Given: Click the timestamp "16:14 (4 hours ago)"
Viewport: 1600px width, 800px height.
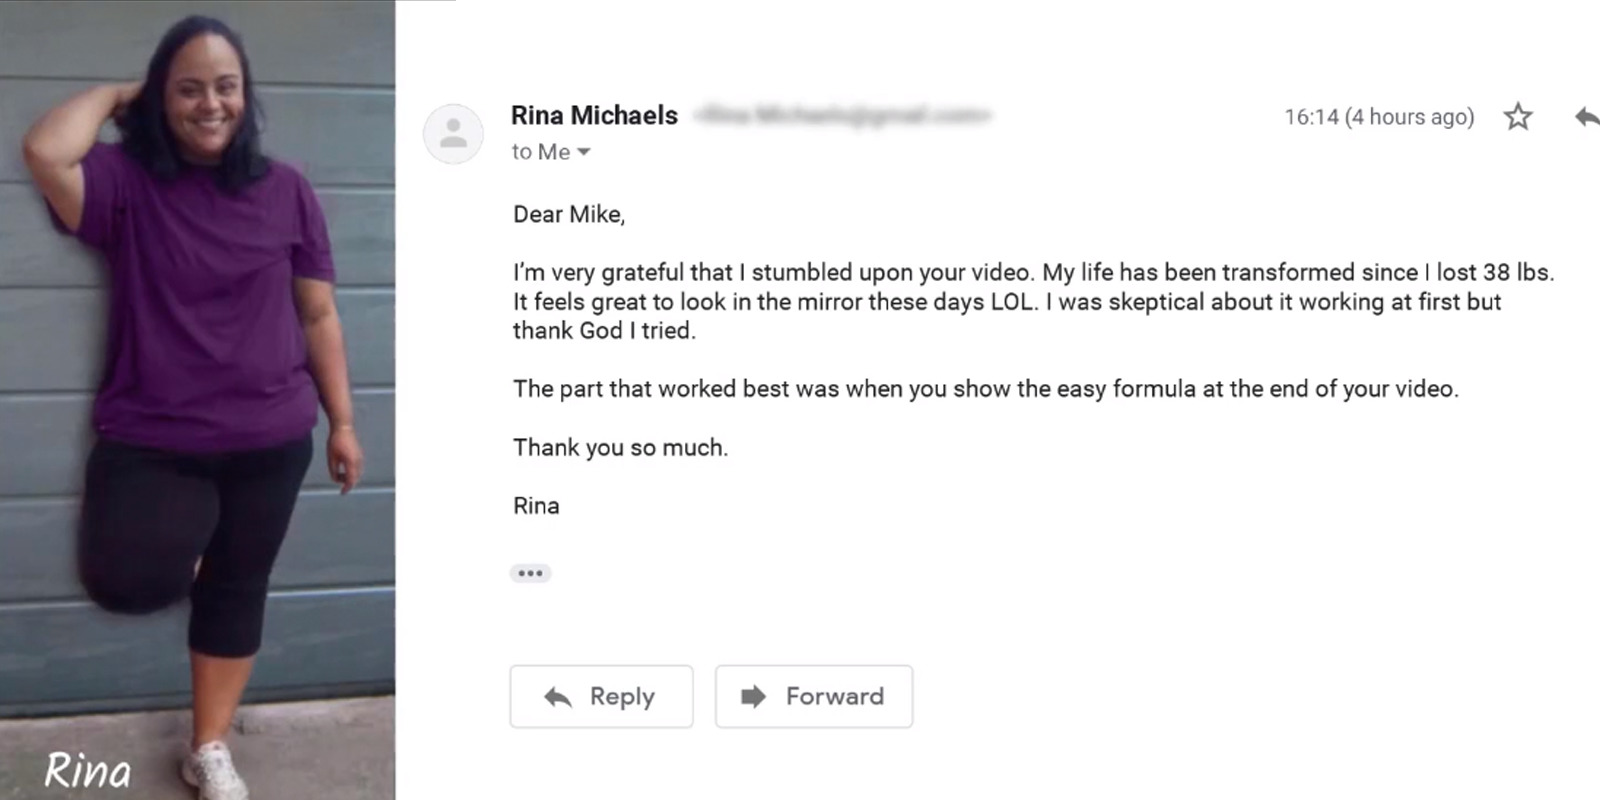Looking at the screenshot, I should click(1378, 116).
